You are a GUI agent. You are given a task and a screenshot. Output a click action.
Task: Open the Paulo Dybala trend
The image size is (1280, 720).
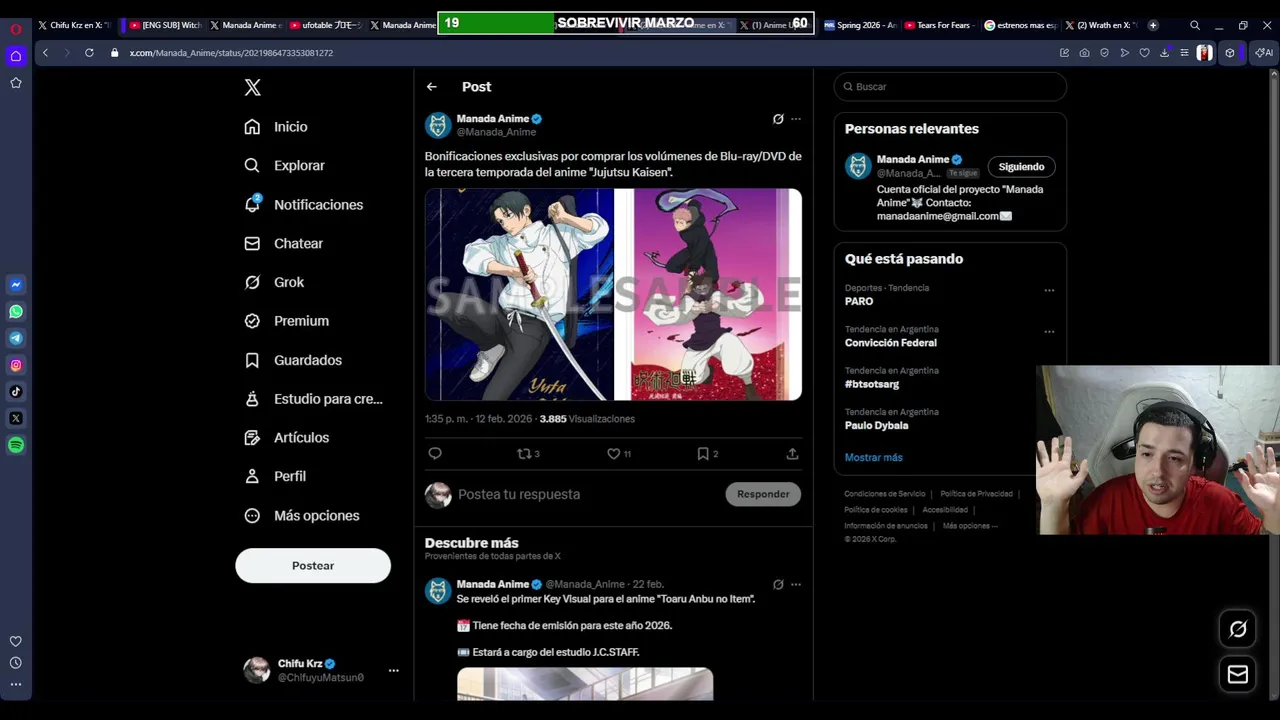point(877,425)
